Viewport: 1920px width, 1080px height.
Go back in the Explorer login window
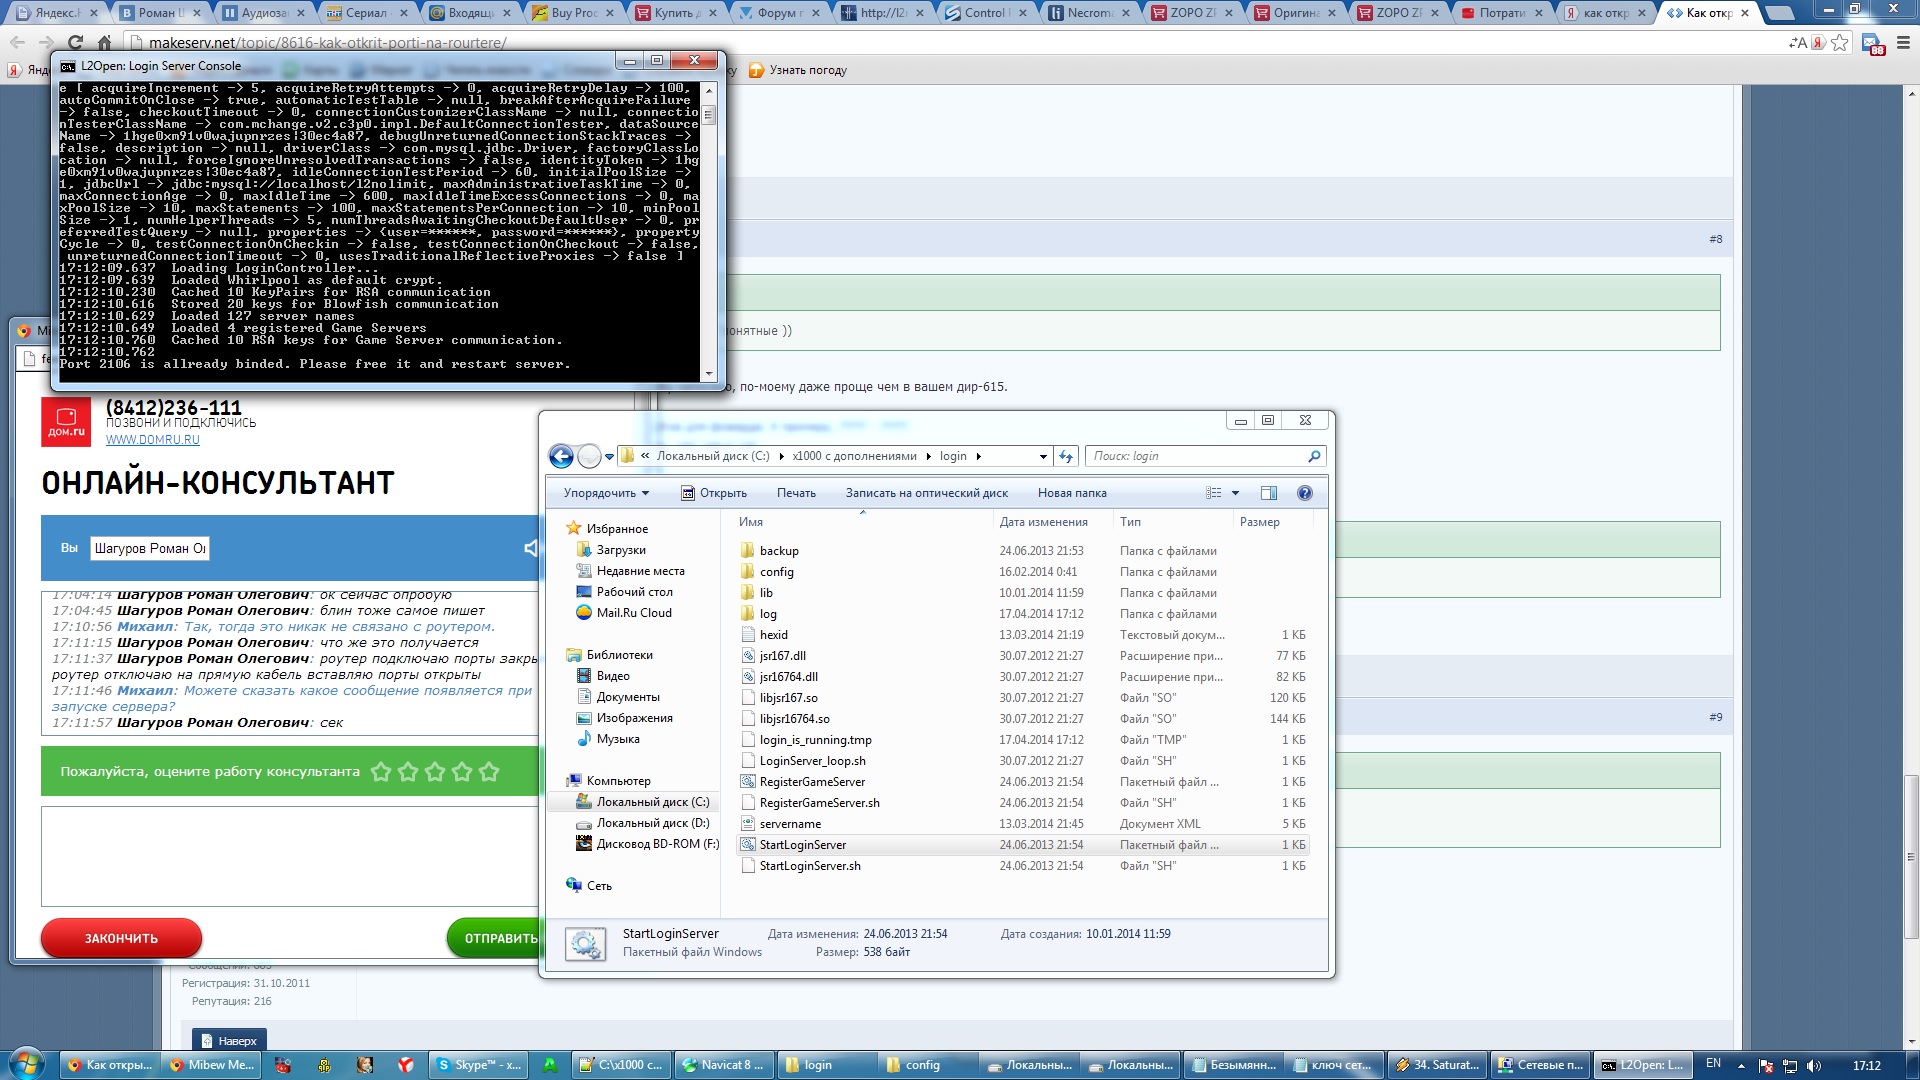tap(561, 457)
